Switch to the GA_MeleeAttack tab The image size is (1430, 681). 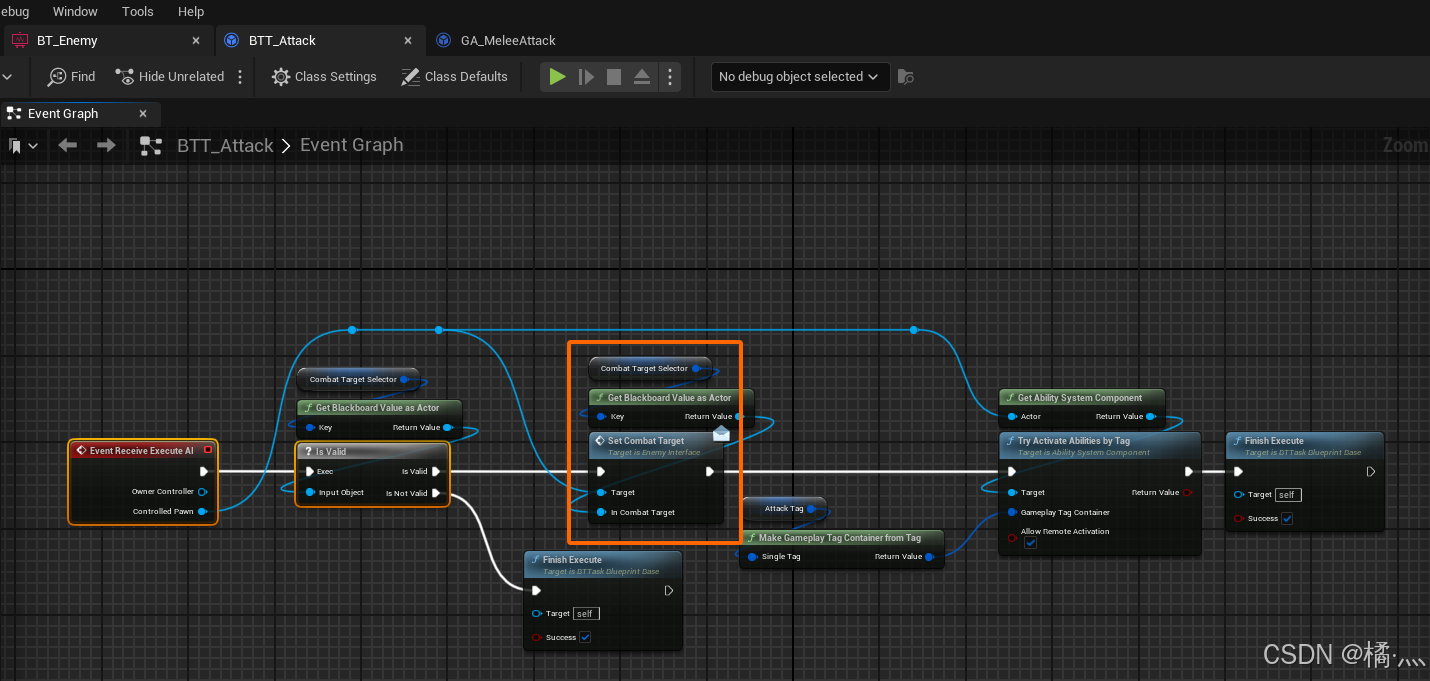click(x=508, y=41)
